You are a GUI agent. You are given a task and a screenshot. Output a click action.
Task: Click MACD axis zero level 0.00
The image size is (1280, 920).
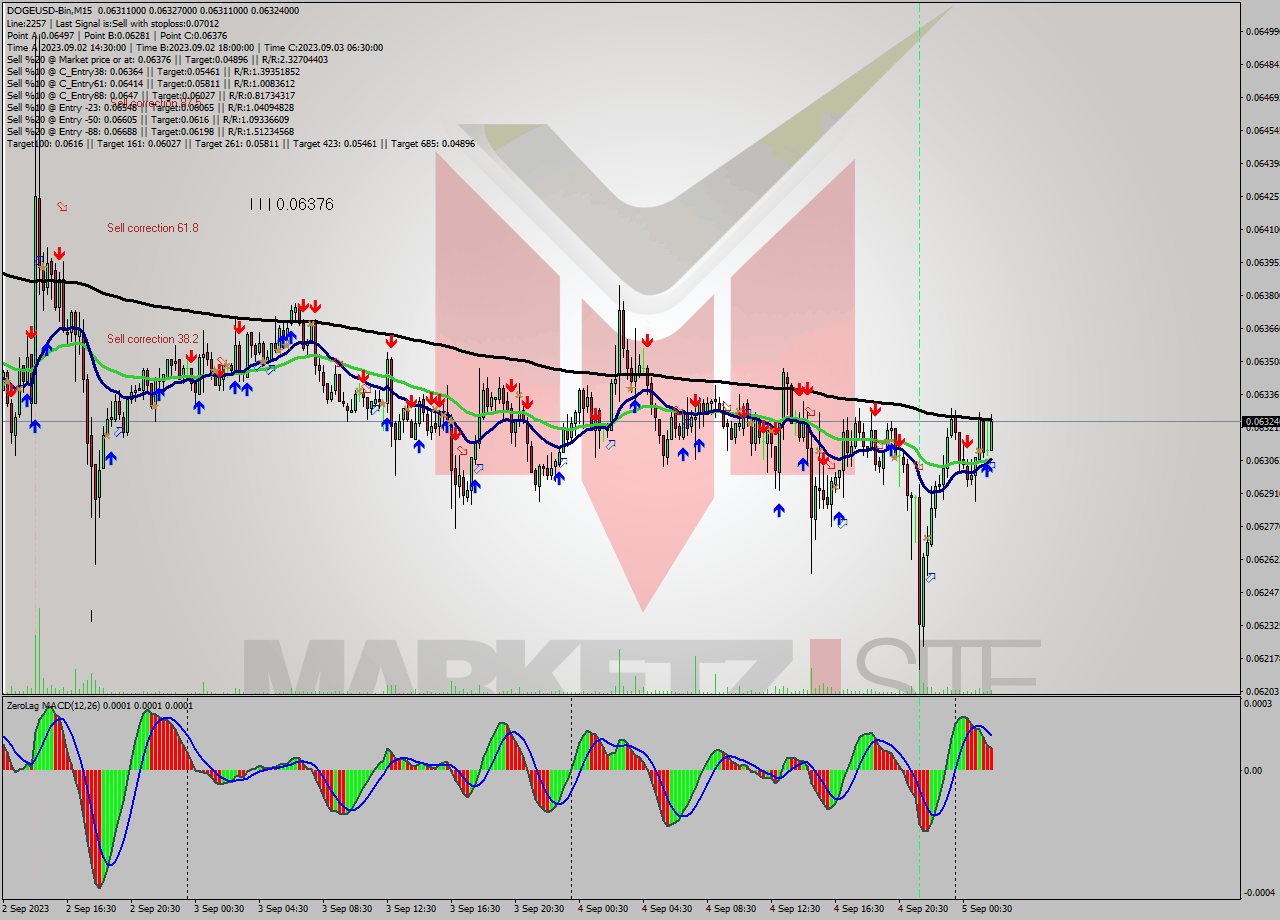[x=1255, y=770]
